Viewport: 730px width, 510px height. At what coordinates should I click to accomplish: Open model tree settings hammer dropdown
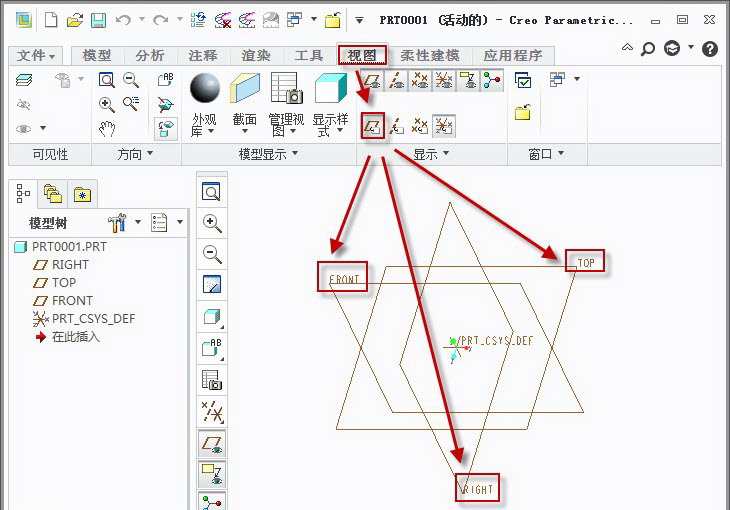[x=138, y=222]
